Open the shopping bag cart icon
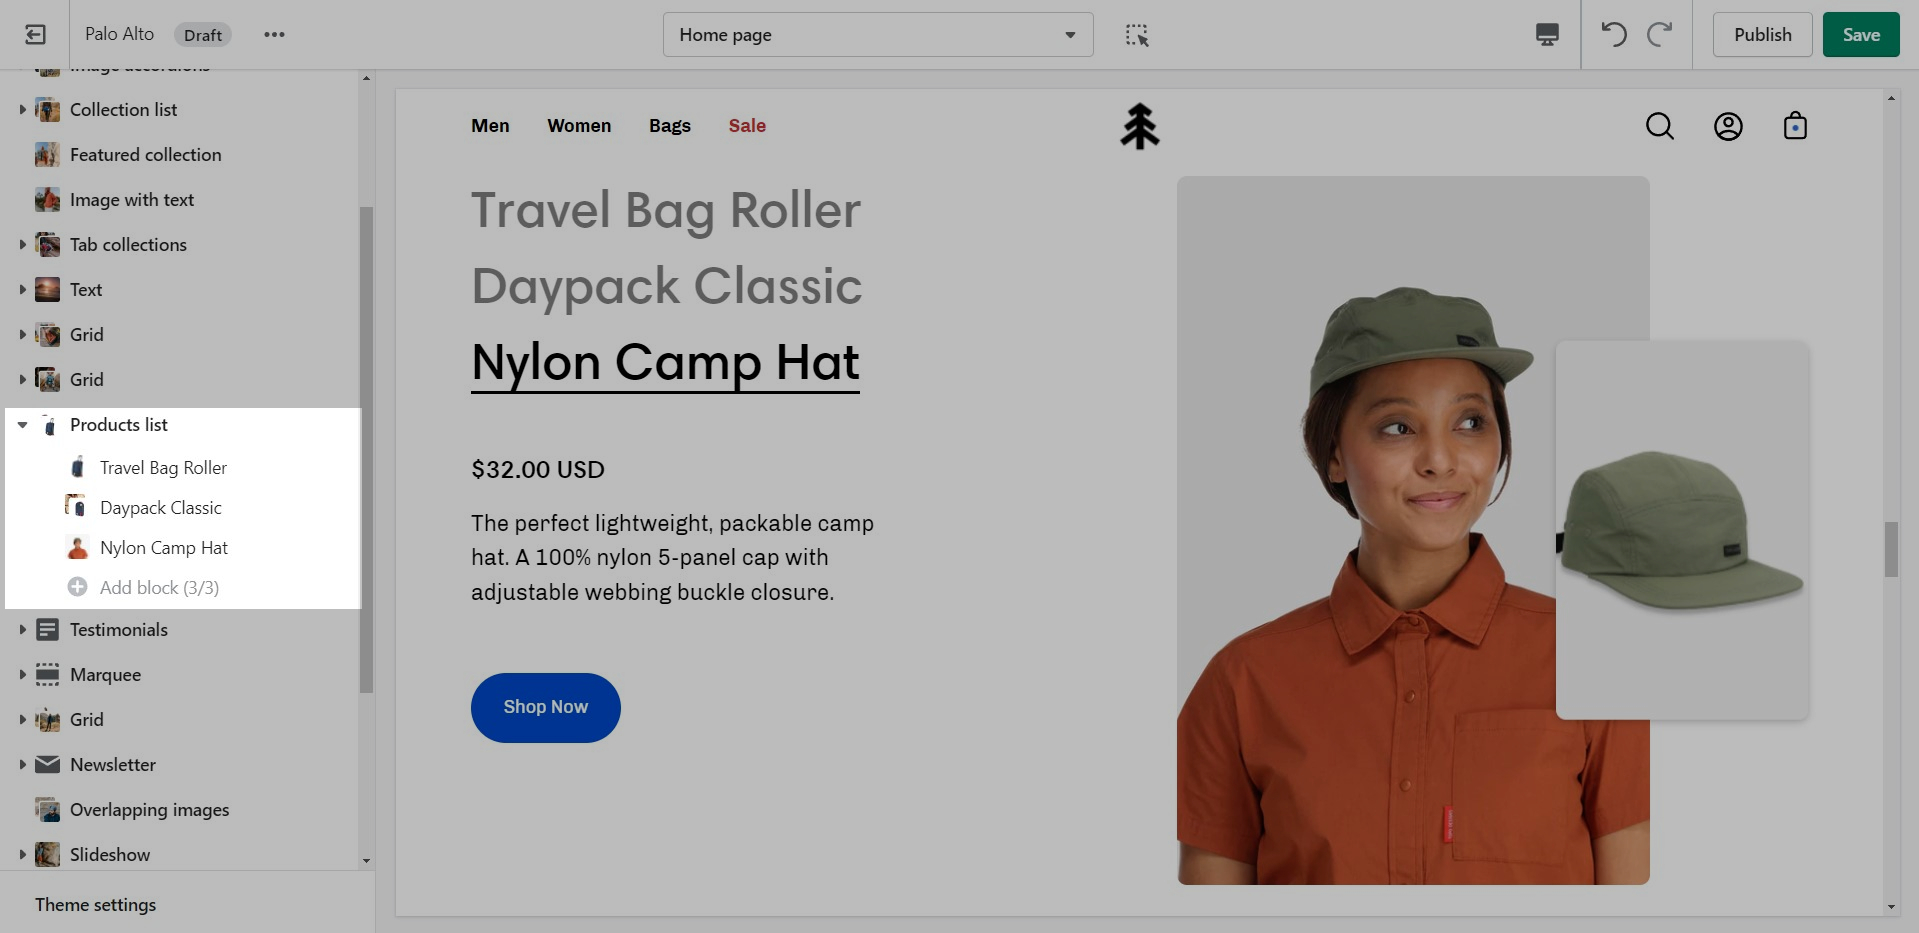Image resolution: width=1919 pixels, height=933 pixels. click(1795, 126)
